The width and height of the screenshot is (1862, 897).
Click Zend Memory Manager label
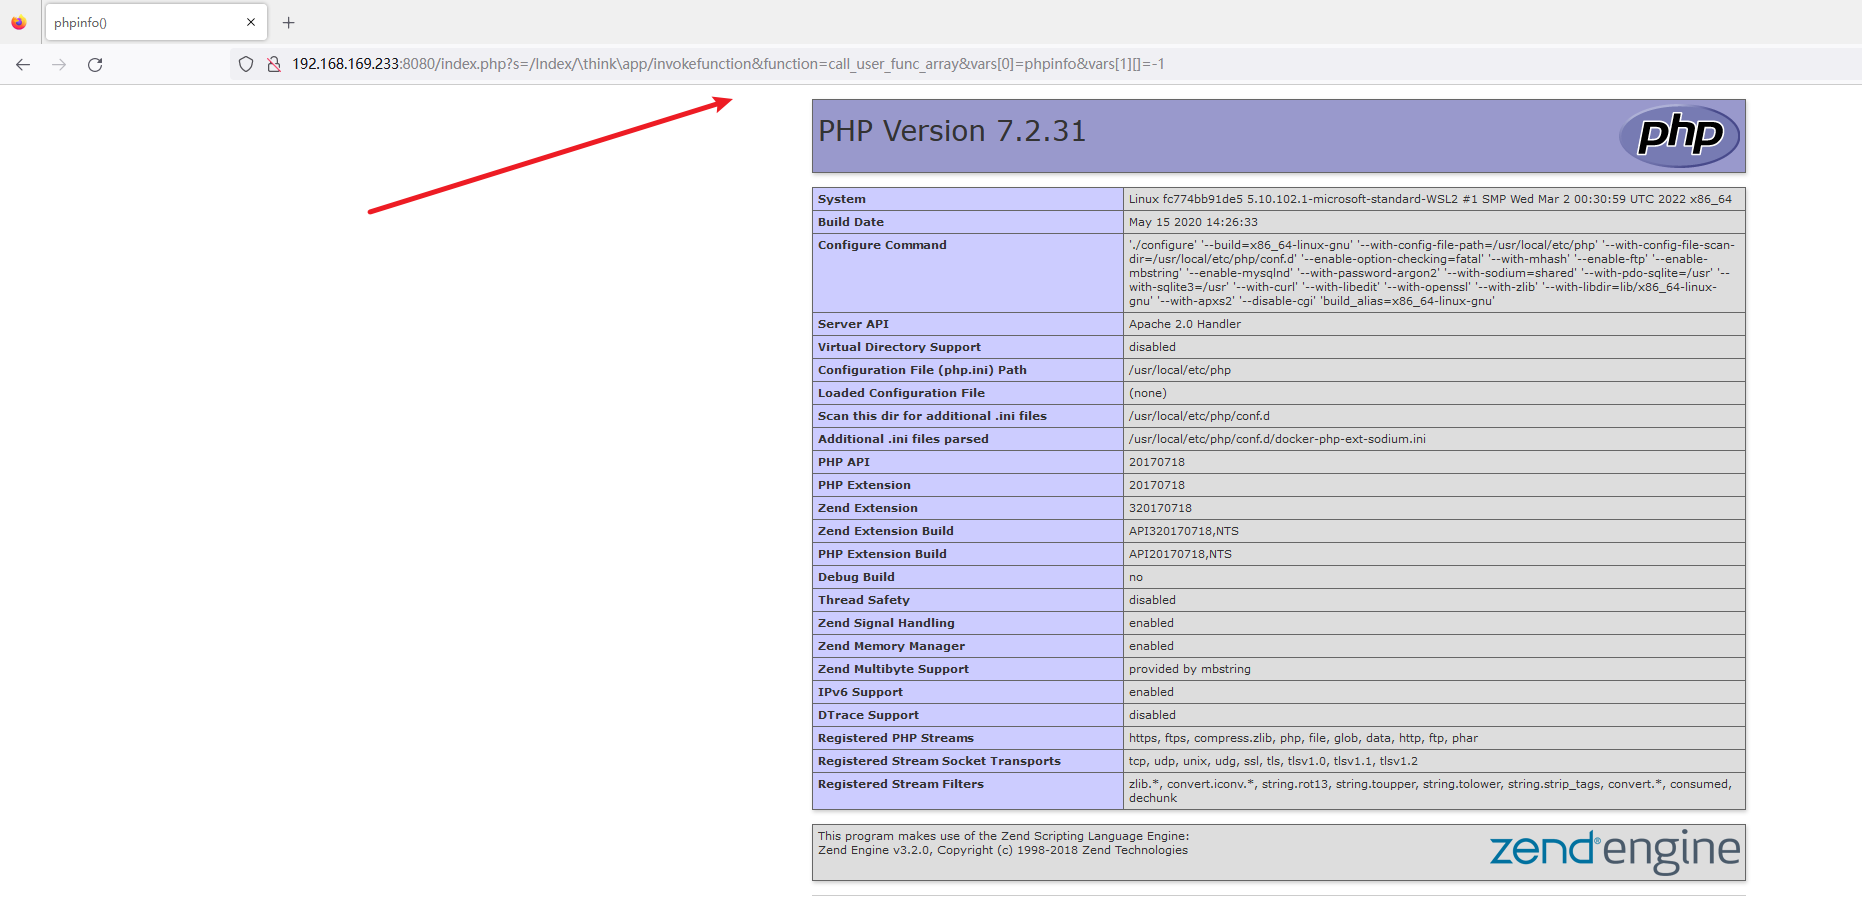pos(891,646)
